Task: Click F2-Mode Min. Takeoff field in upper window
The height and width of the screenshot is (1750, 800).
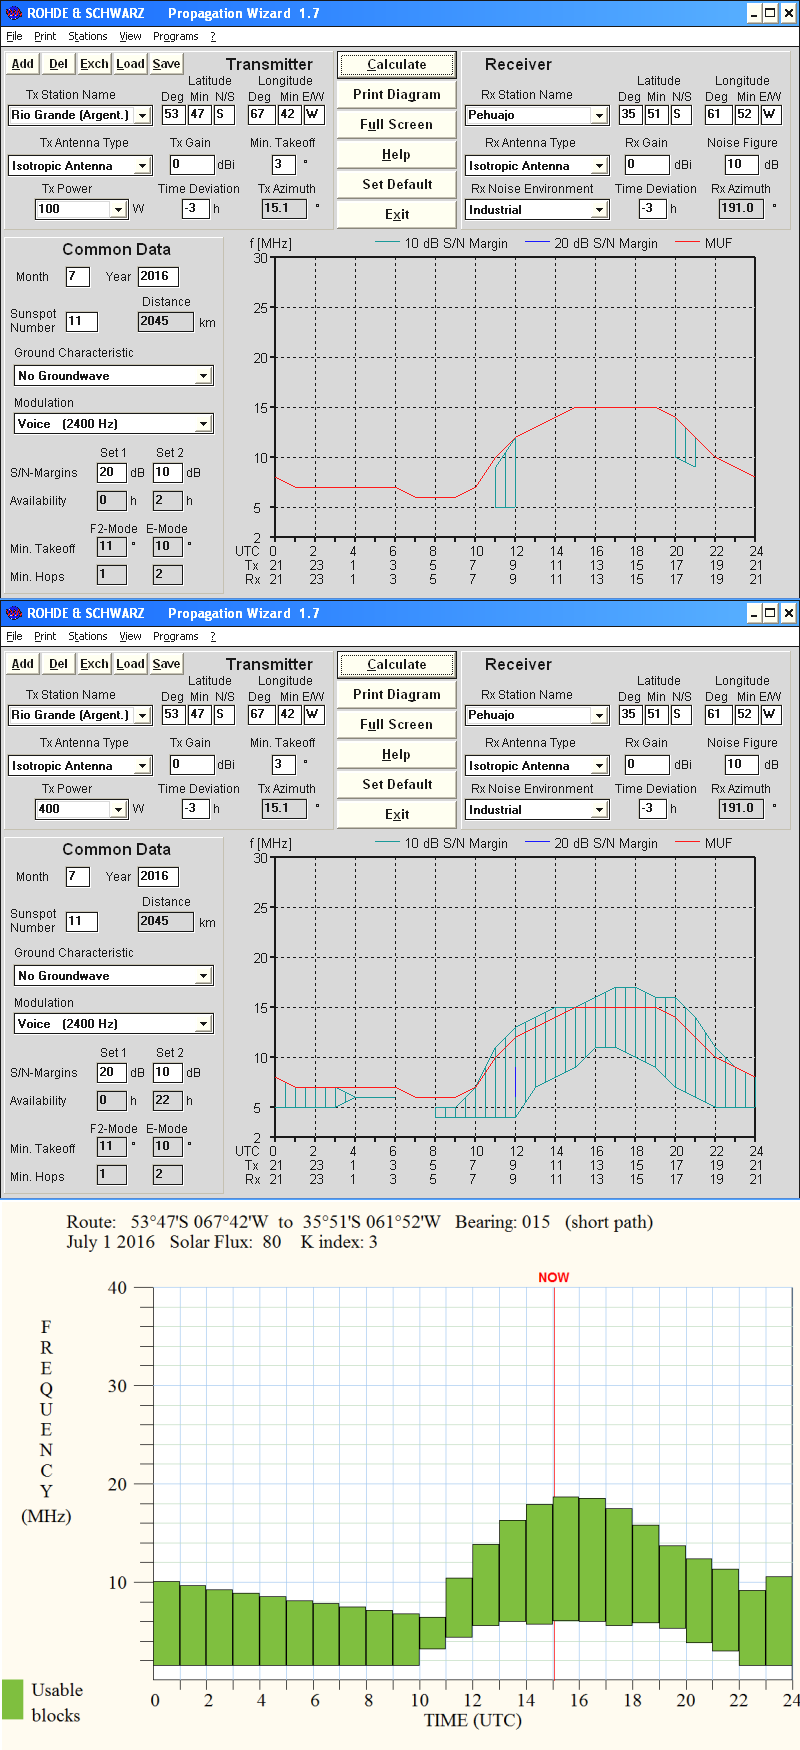Action: click(111, 547)
